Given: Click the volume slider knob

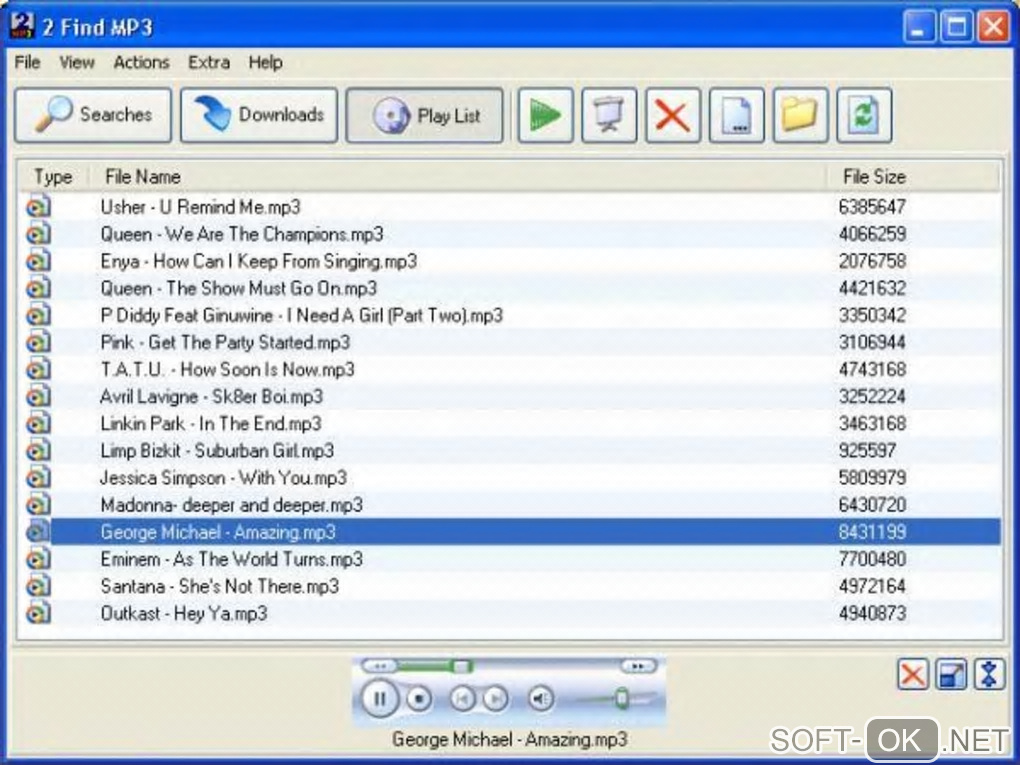Looking at the screenshot, I should click(x=621, y=699).
